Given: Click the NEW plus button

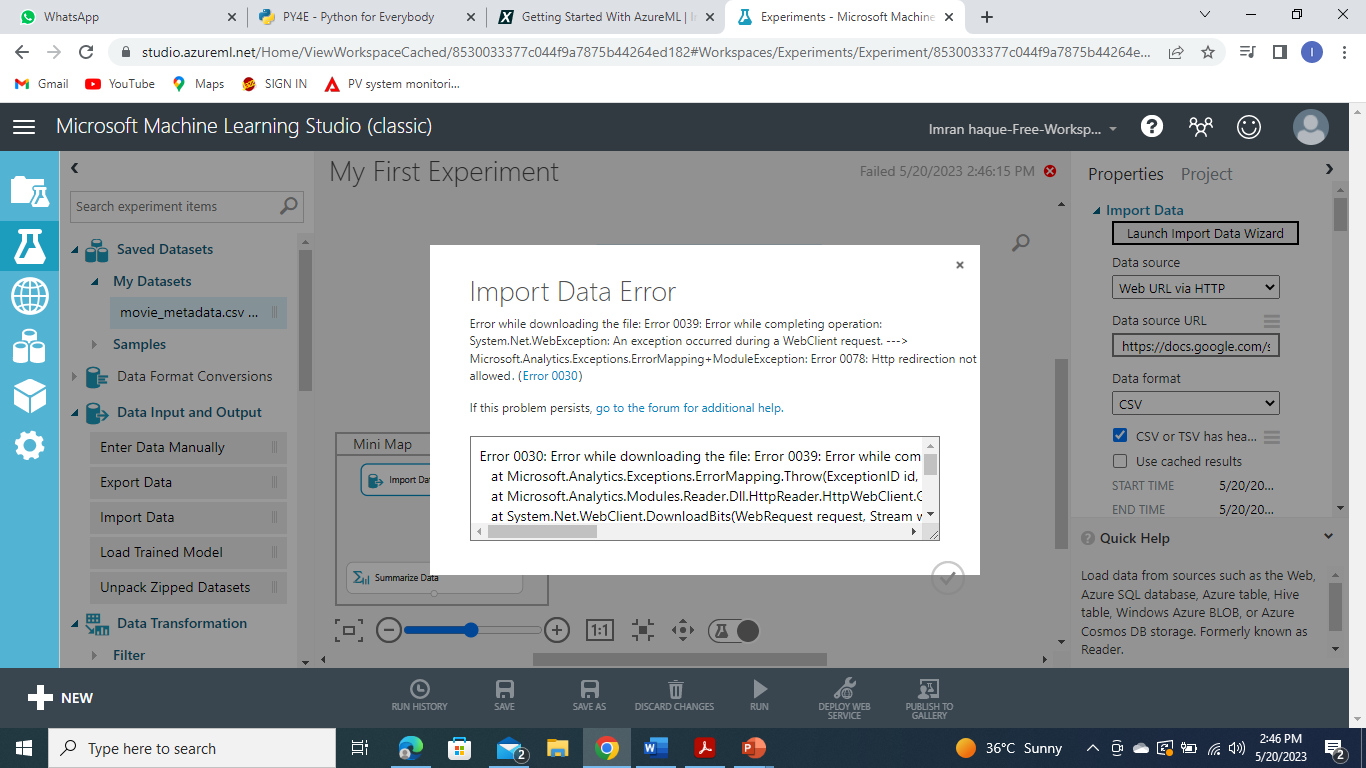Looking at the screenshot, I should tap(60, 698).
